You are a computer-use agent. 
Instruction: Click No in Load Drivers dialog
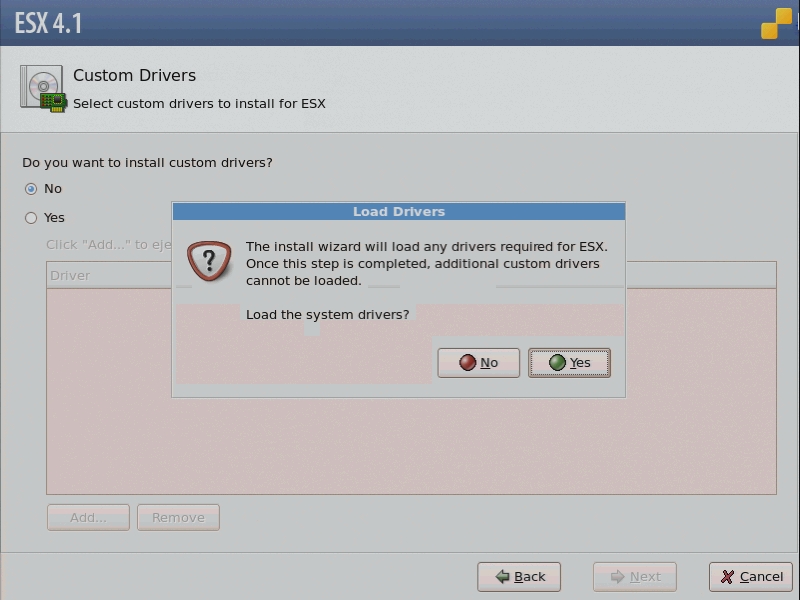coord(479,363)
